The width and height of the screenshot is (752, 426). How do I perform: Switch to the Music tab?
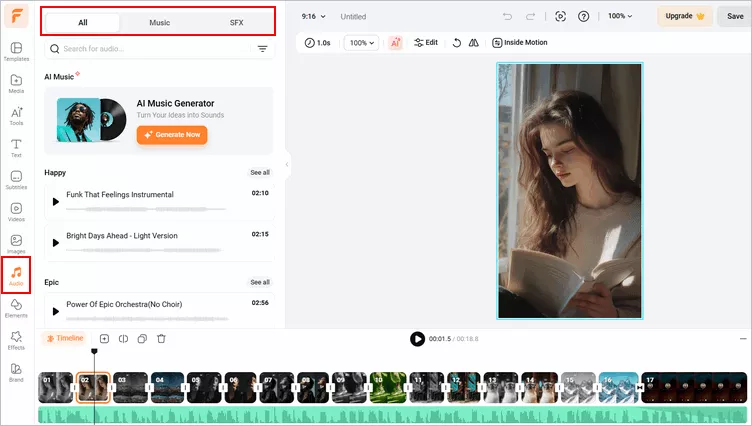[159, 23]
